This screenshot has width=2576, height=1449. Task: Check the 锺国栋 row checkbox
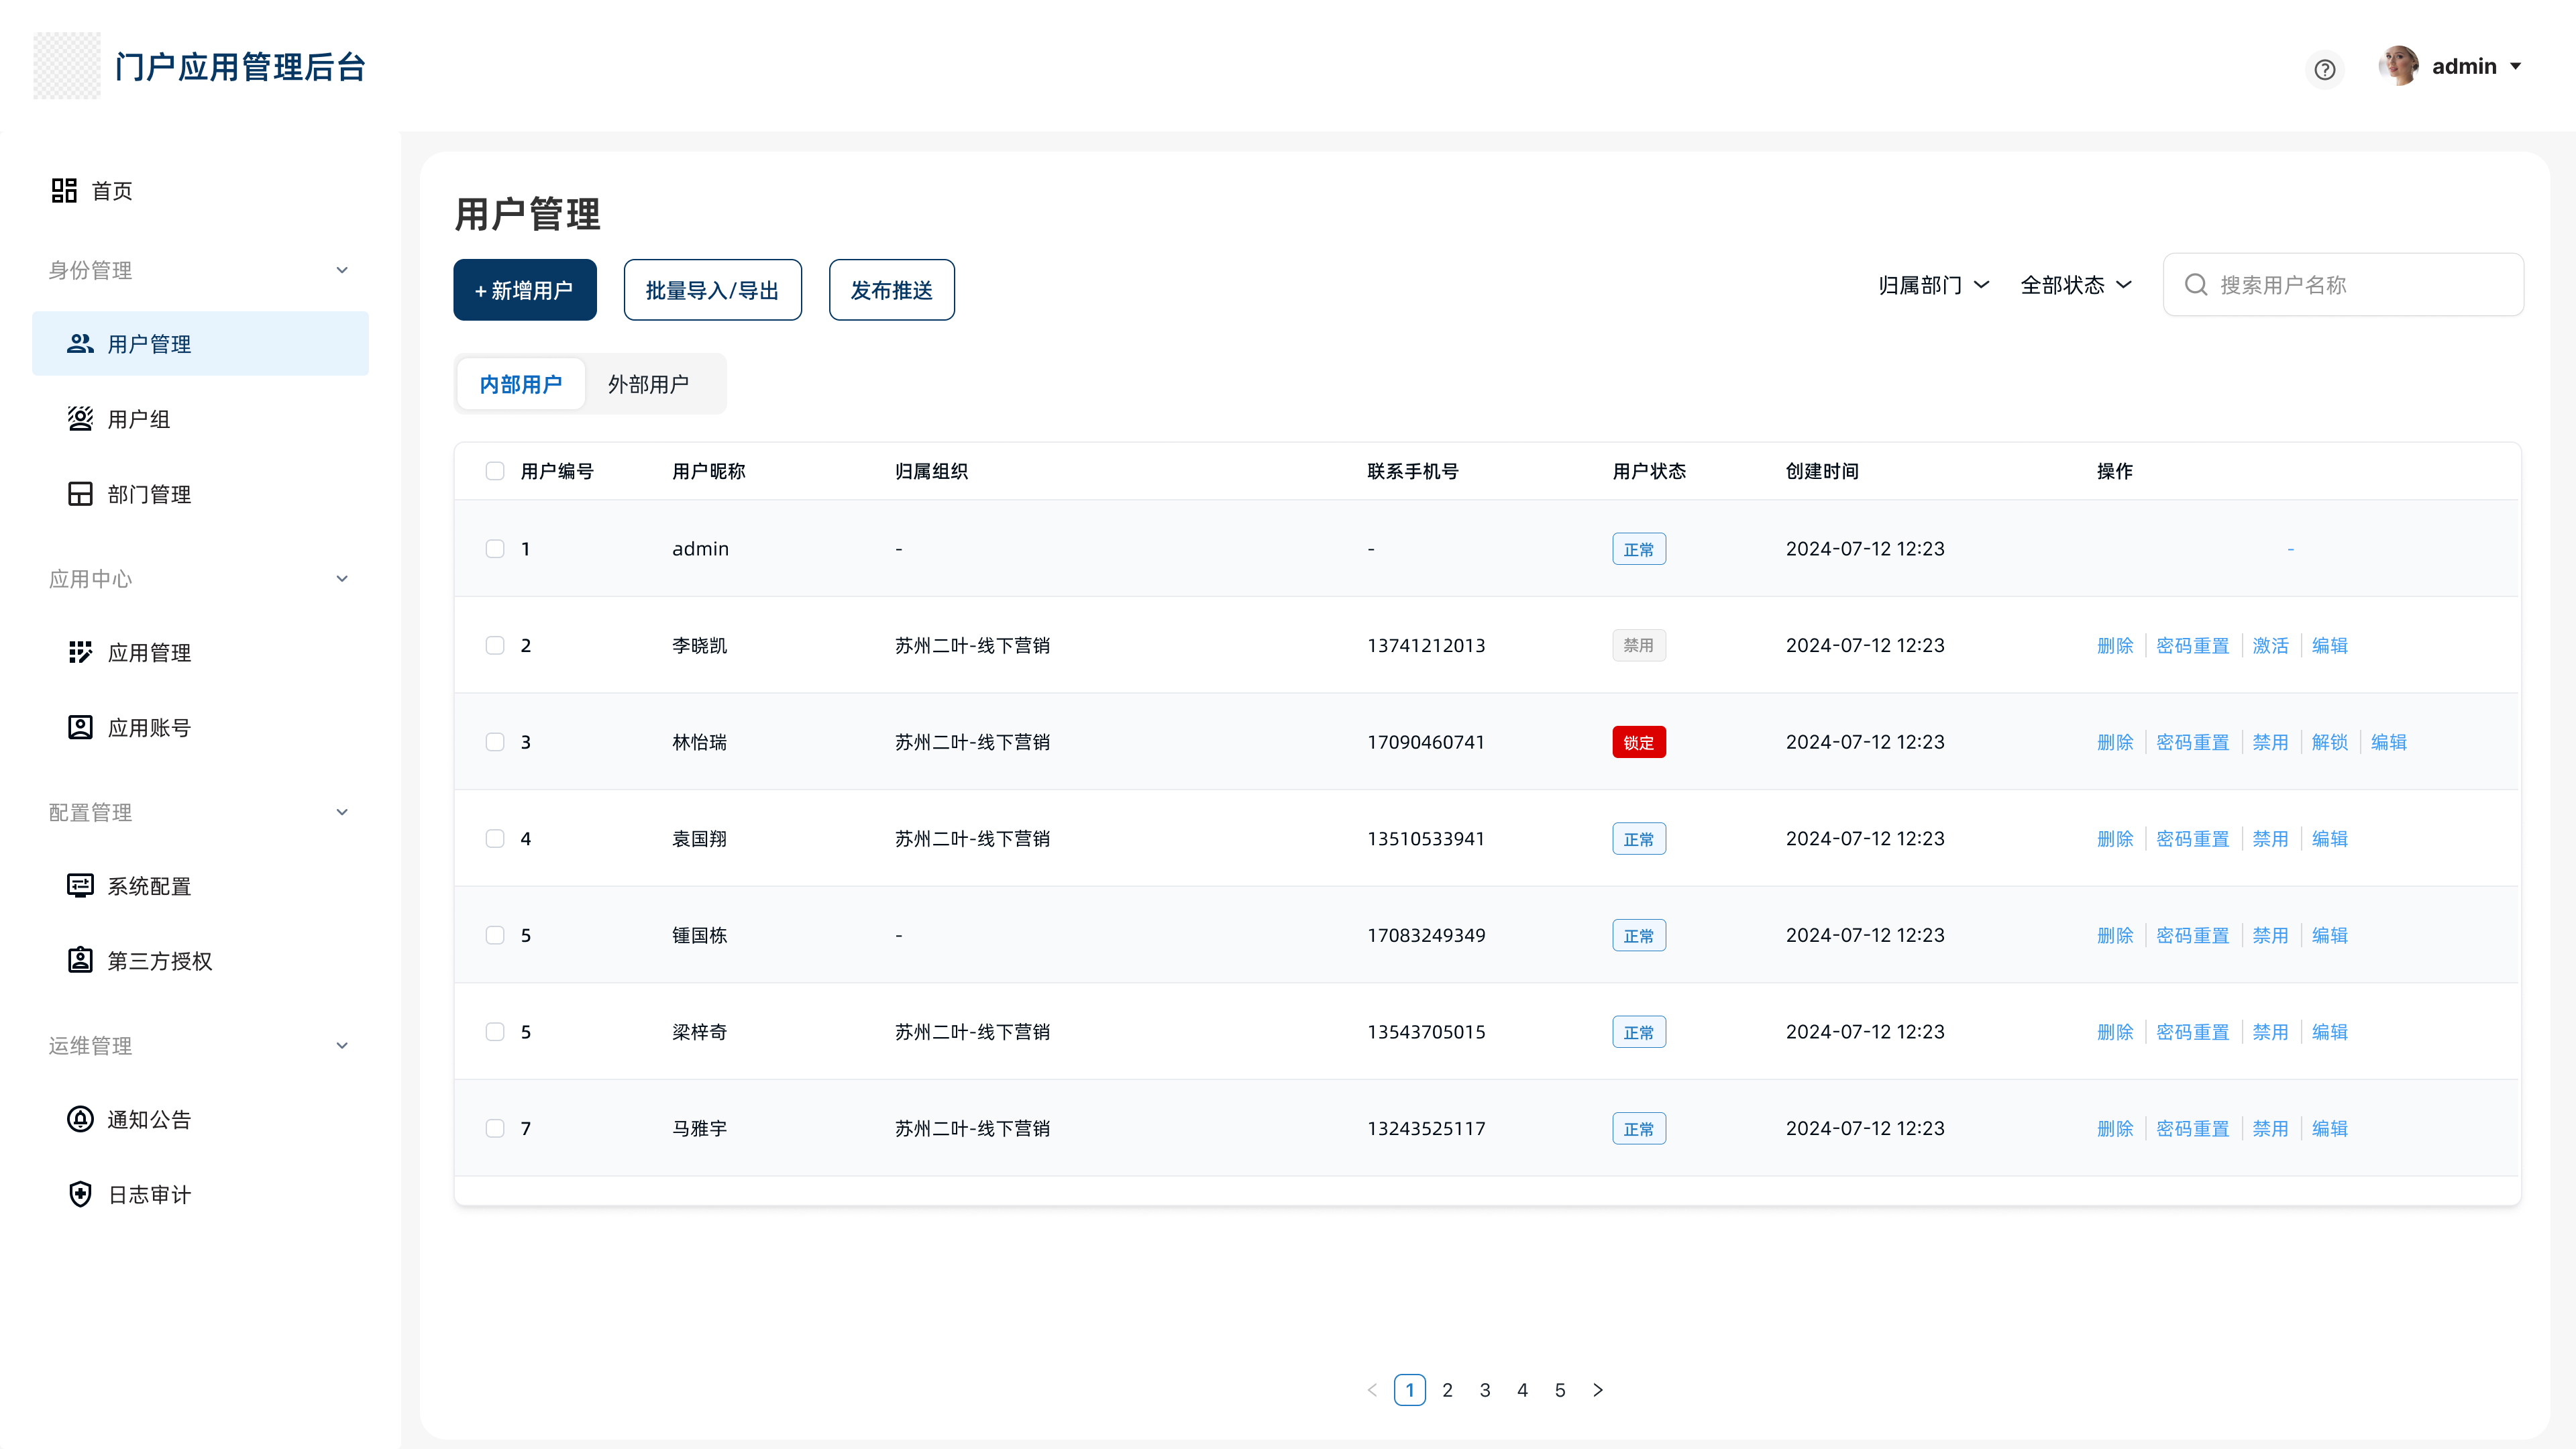coord(495,935)
